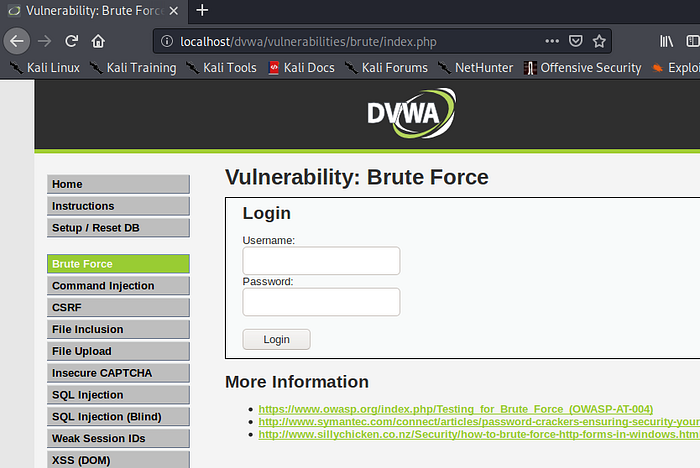Save page to Pocket icon

(x=575, y=41)
